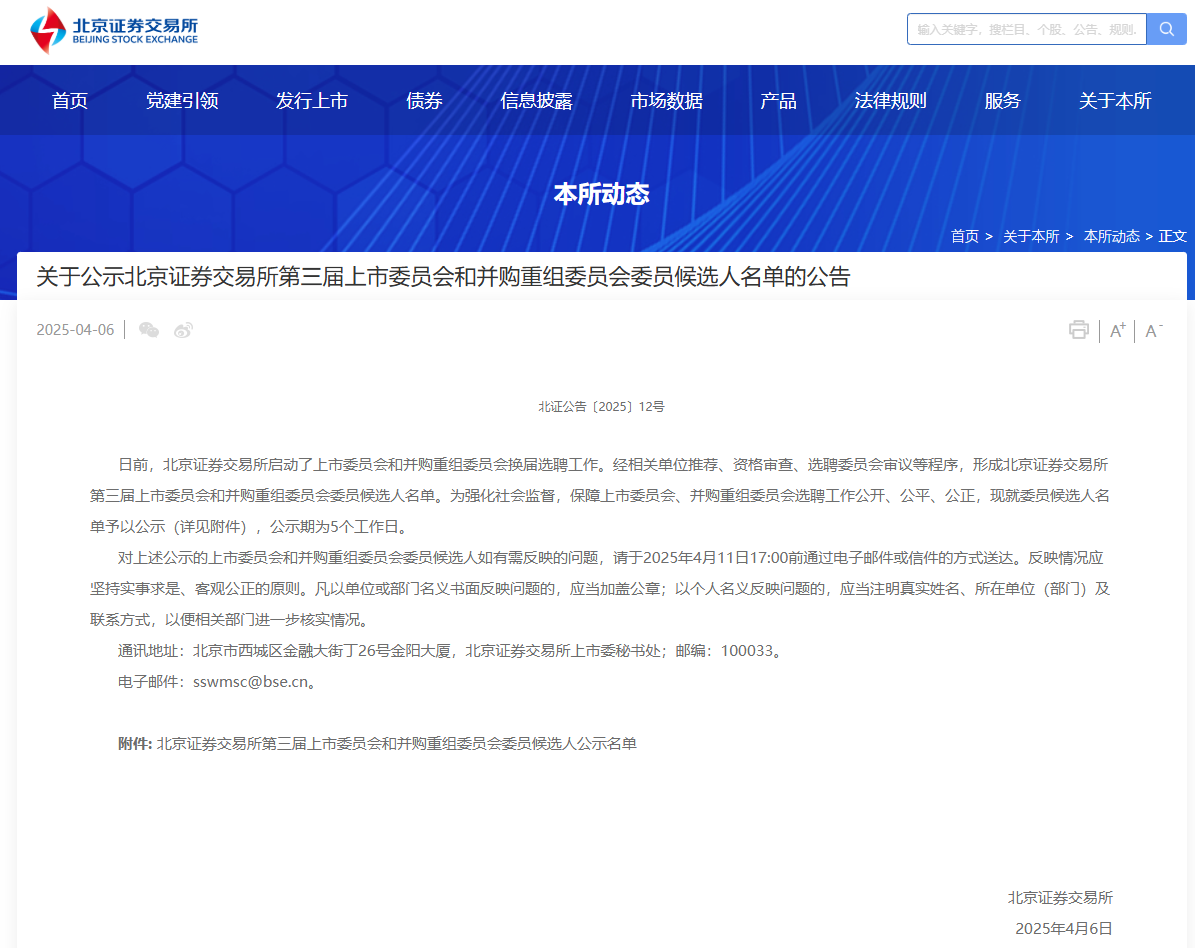Screen dimensions: 1195x948
Task: Open the 服务 navigation menu
Action: click(1002, 101)
